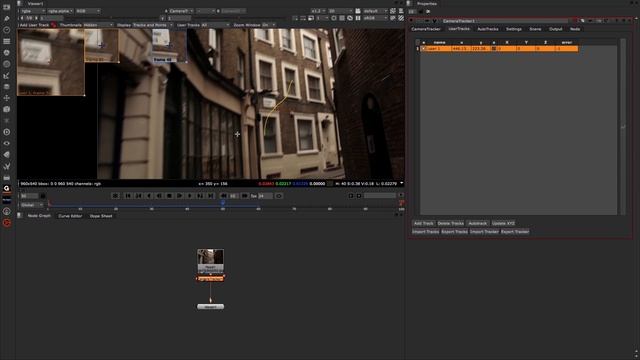Open the Image nodes toolbar menu
640x360 pixels.
(x=7, y=7)
